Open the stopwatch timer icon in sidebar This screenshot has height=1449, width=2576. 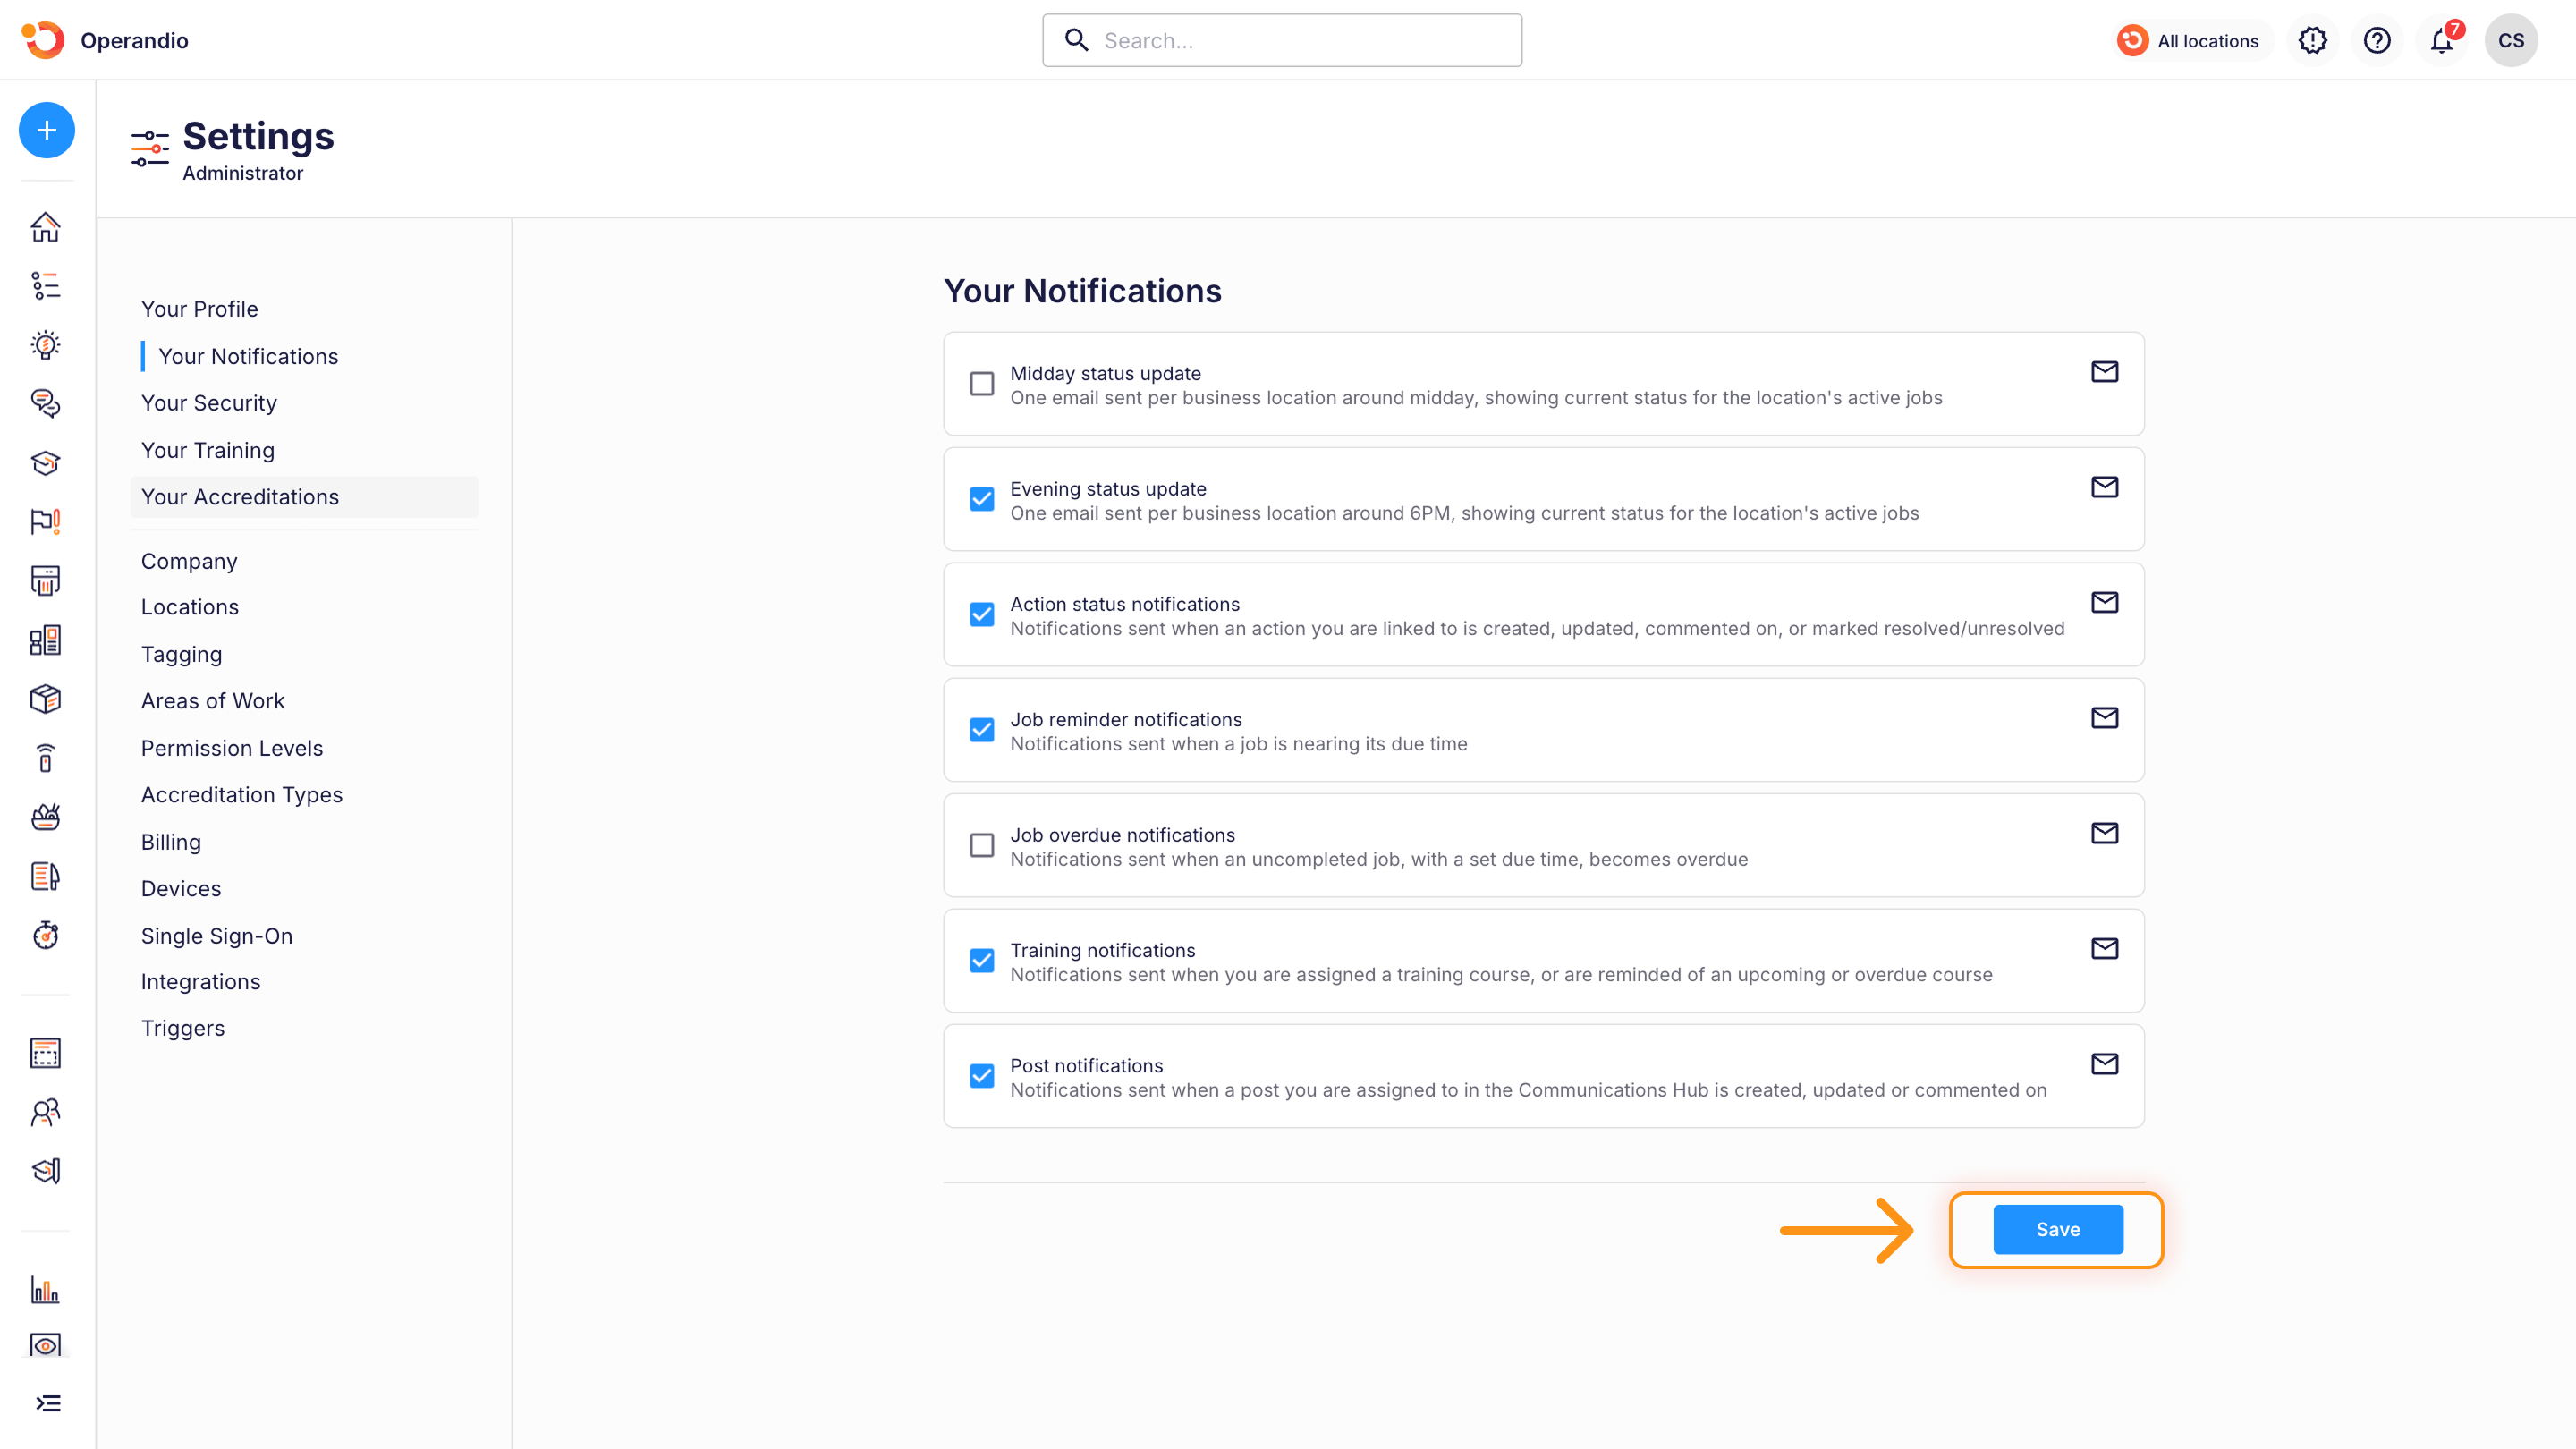tap(46, 935)
